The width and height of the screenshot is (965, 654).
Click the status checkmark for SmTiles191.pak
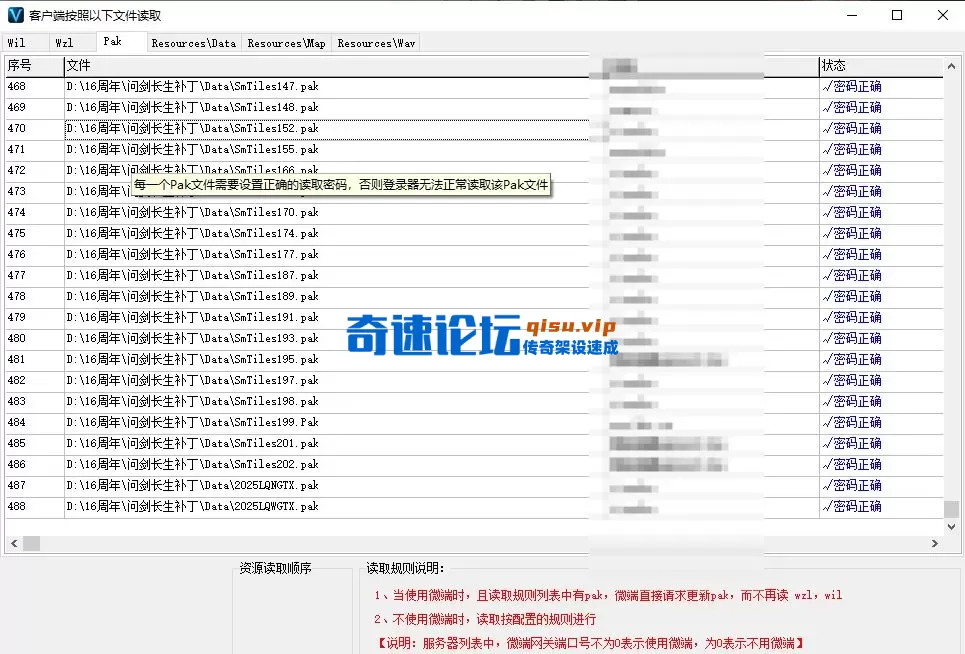(x=850, y=317)
